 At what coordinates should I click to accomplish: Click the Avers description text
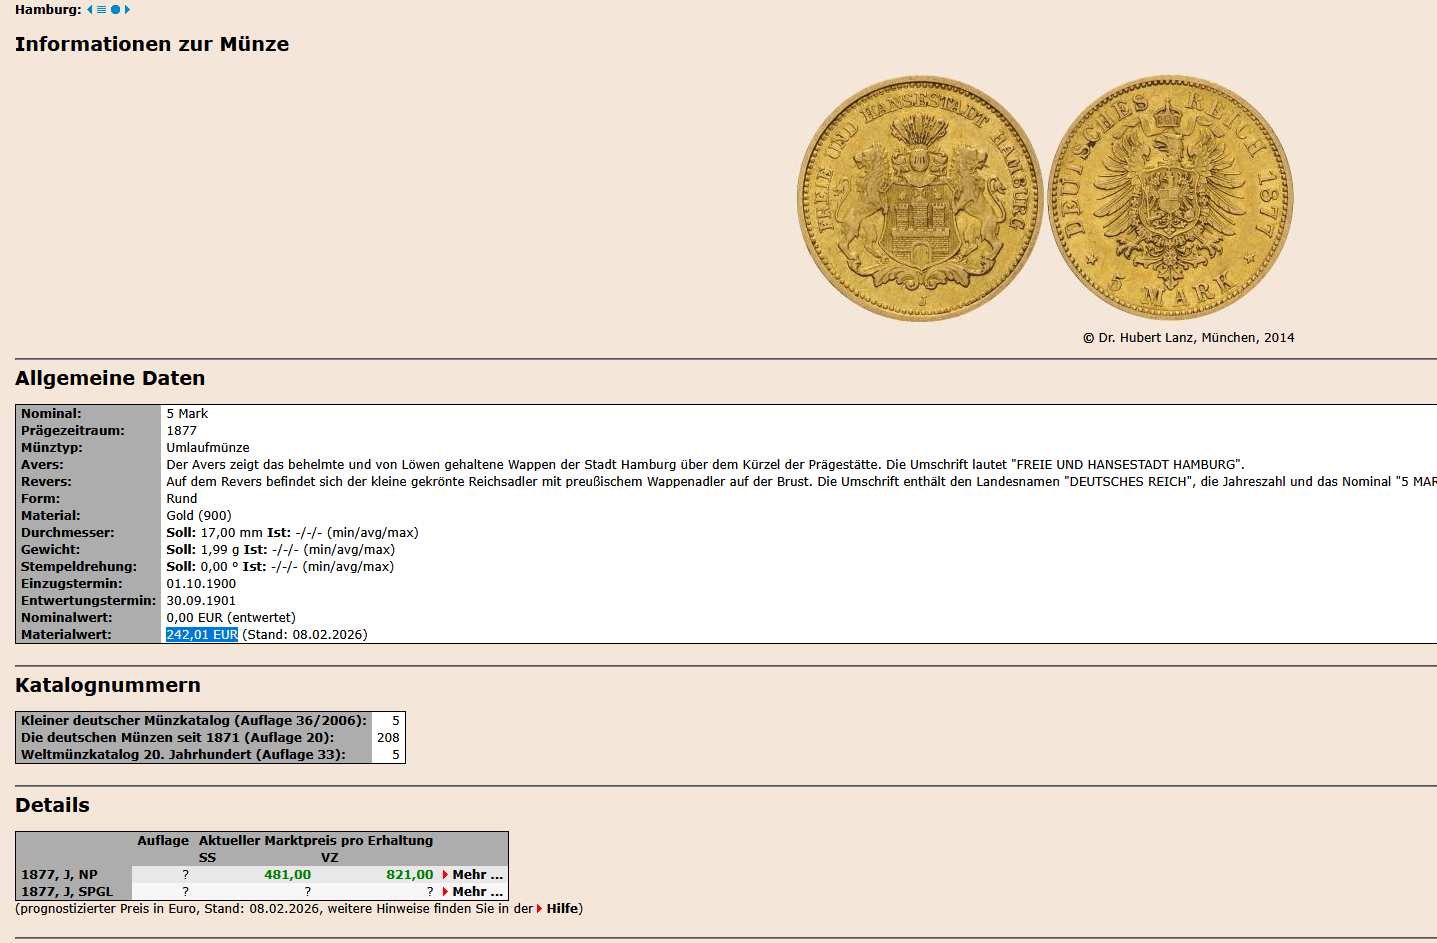click(x=705, y=465)
